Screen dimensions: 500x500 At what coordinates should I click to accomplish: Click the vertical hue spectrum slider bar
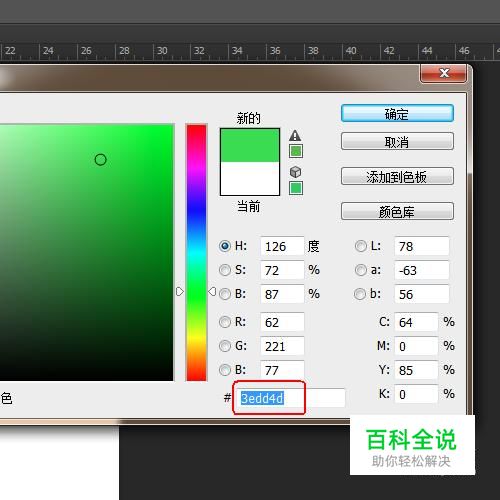pos(196,253)
